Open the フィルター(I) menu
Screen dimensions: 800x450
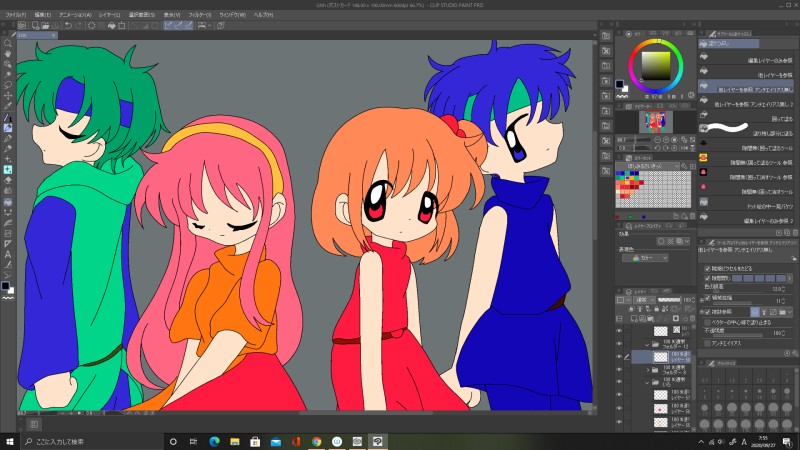click(x=200, y=15)
